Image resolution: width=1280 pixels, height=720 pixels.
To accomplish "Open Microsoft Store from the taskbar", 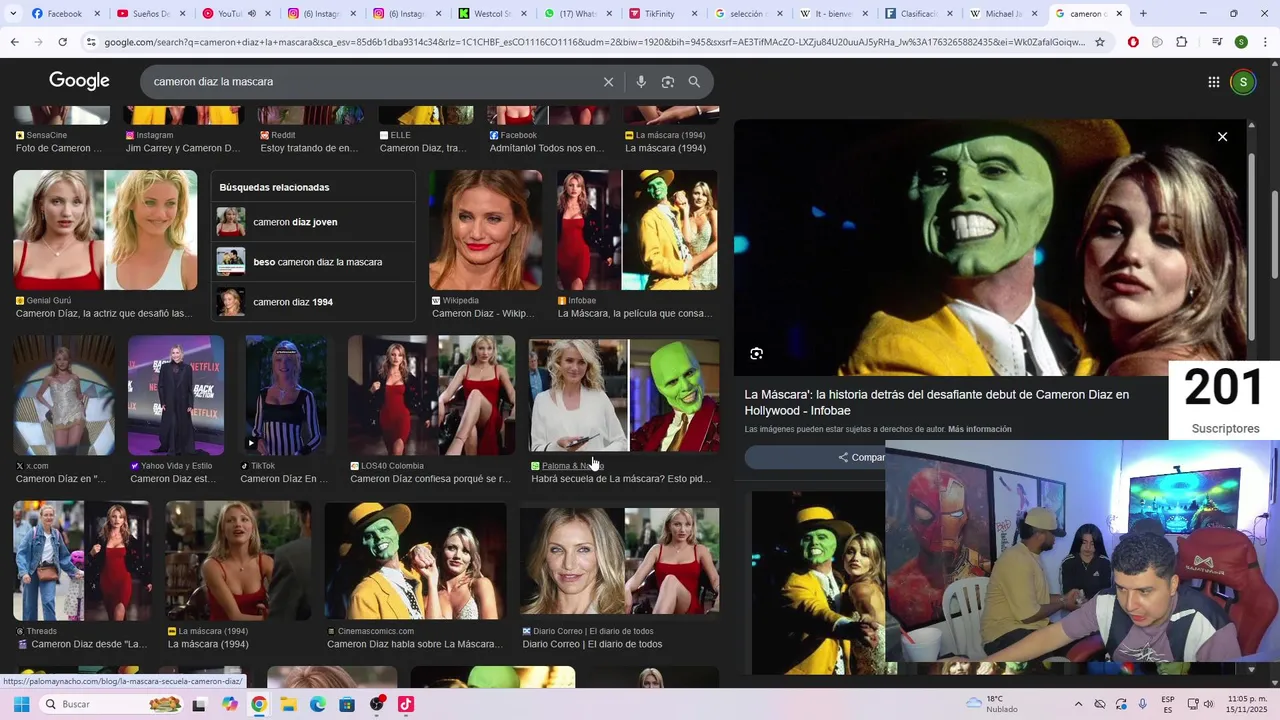I will pyautogui.click(x=346, y=704).
